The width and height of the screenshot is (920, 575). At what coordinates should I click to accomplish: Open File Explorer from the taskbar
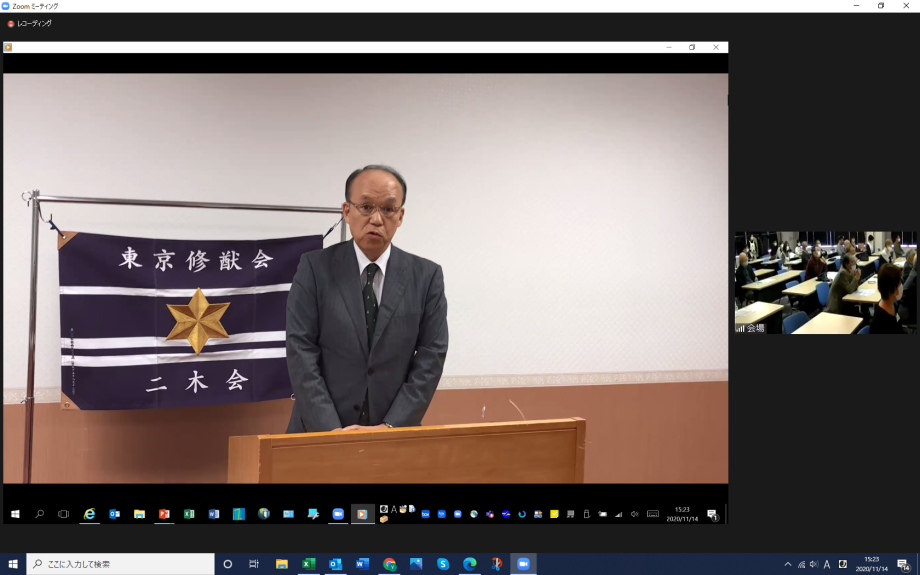click(282, 564)
